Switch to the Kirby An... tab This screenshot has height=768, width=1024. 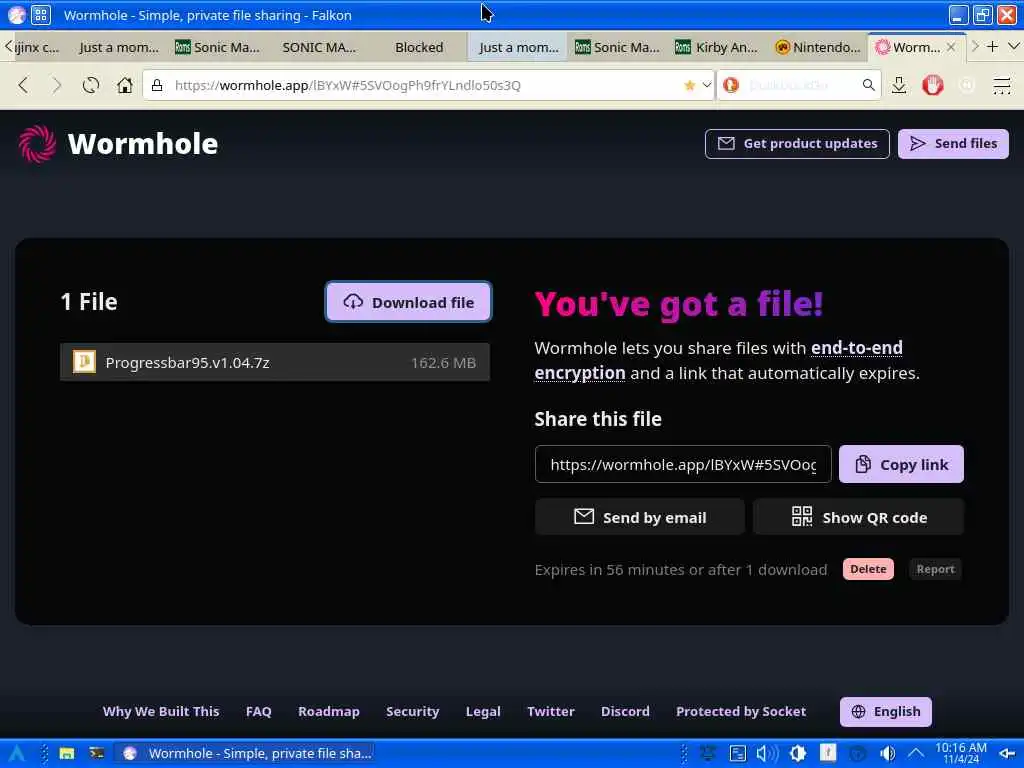716,47
